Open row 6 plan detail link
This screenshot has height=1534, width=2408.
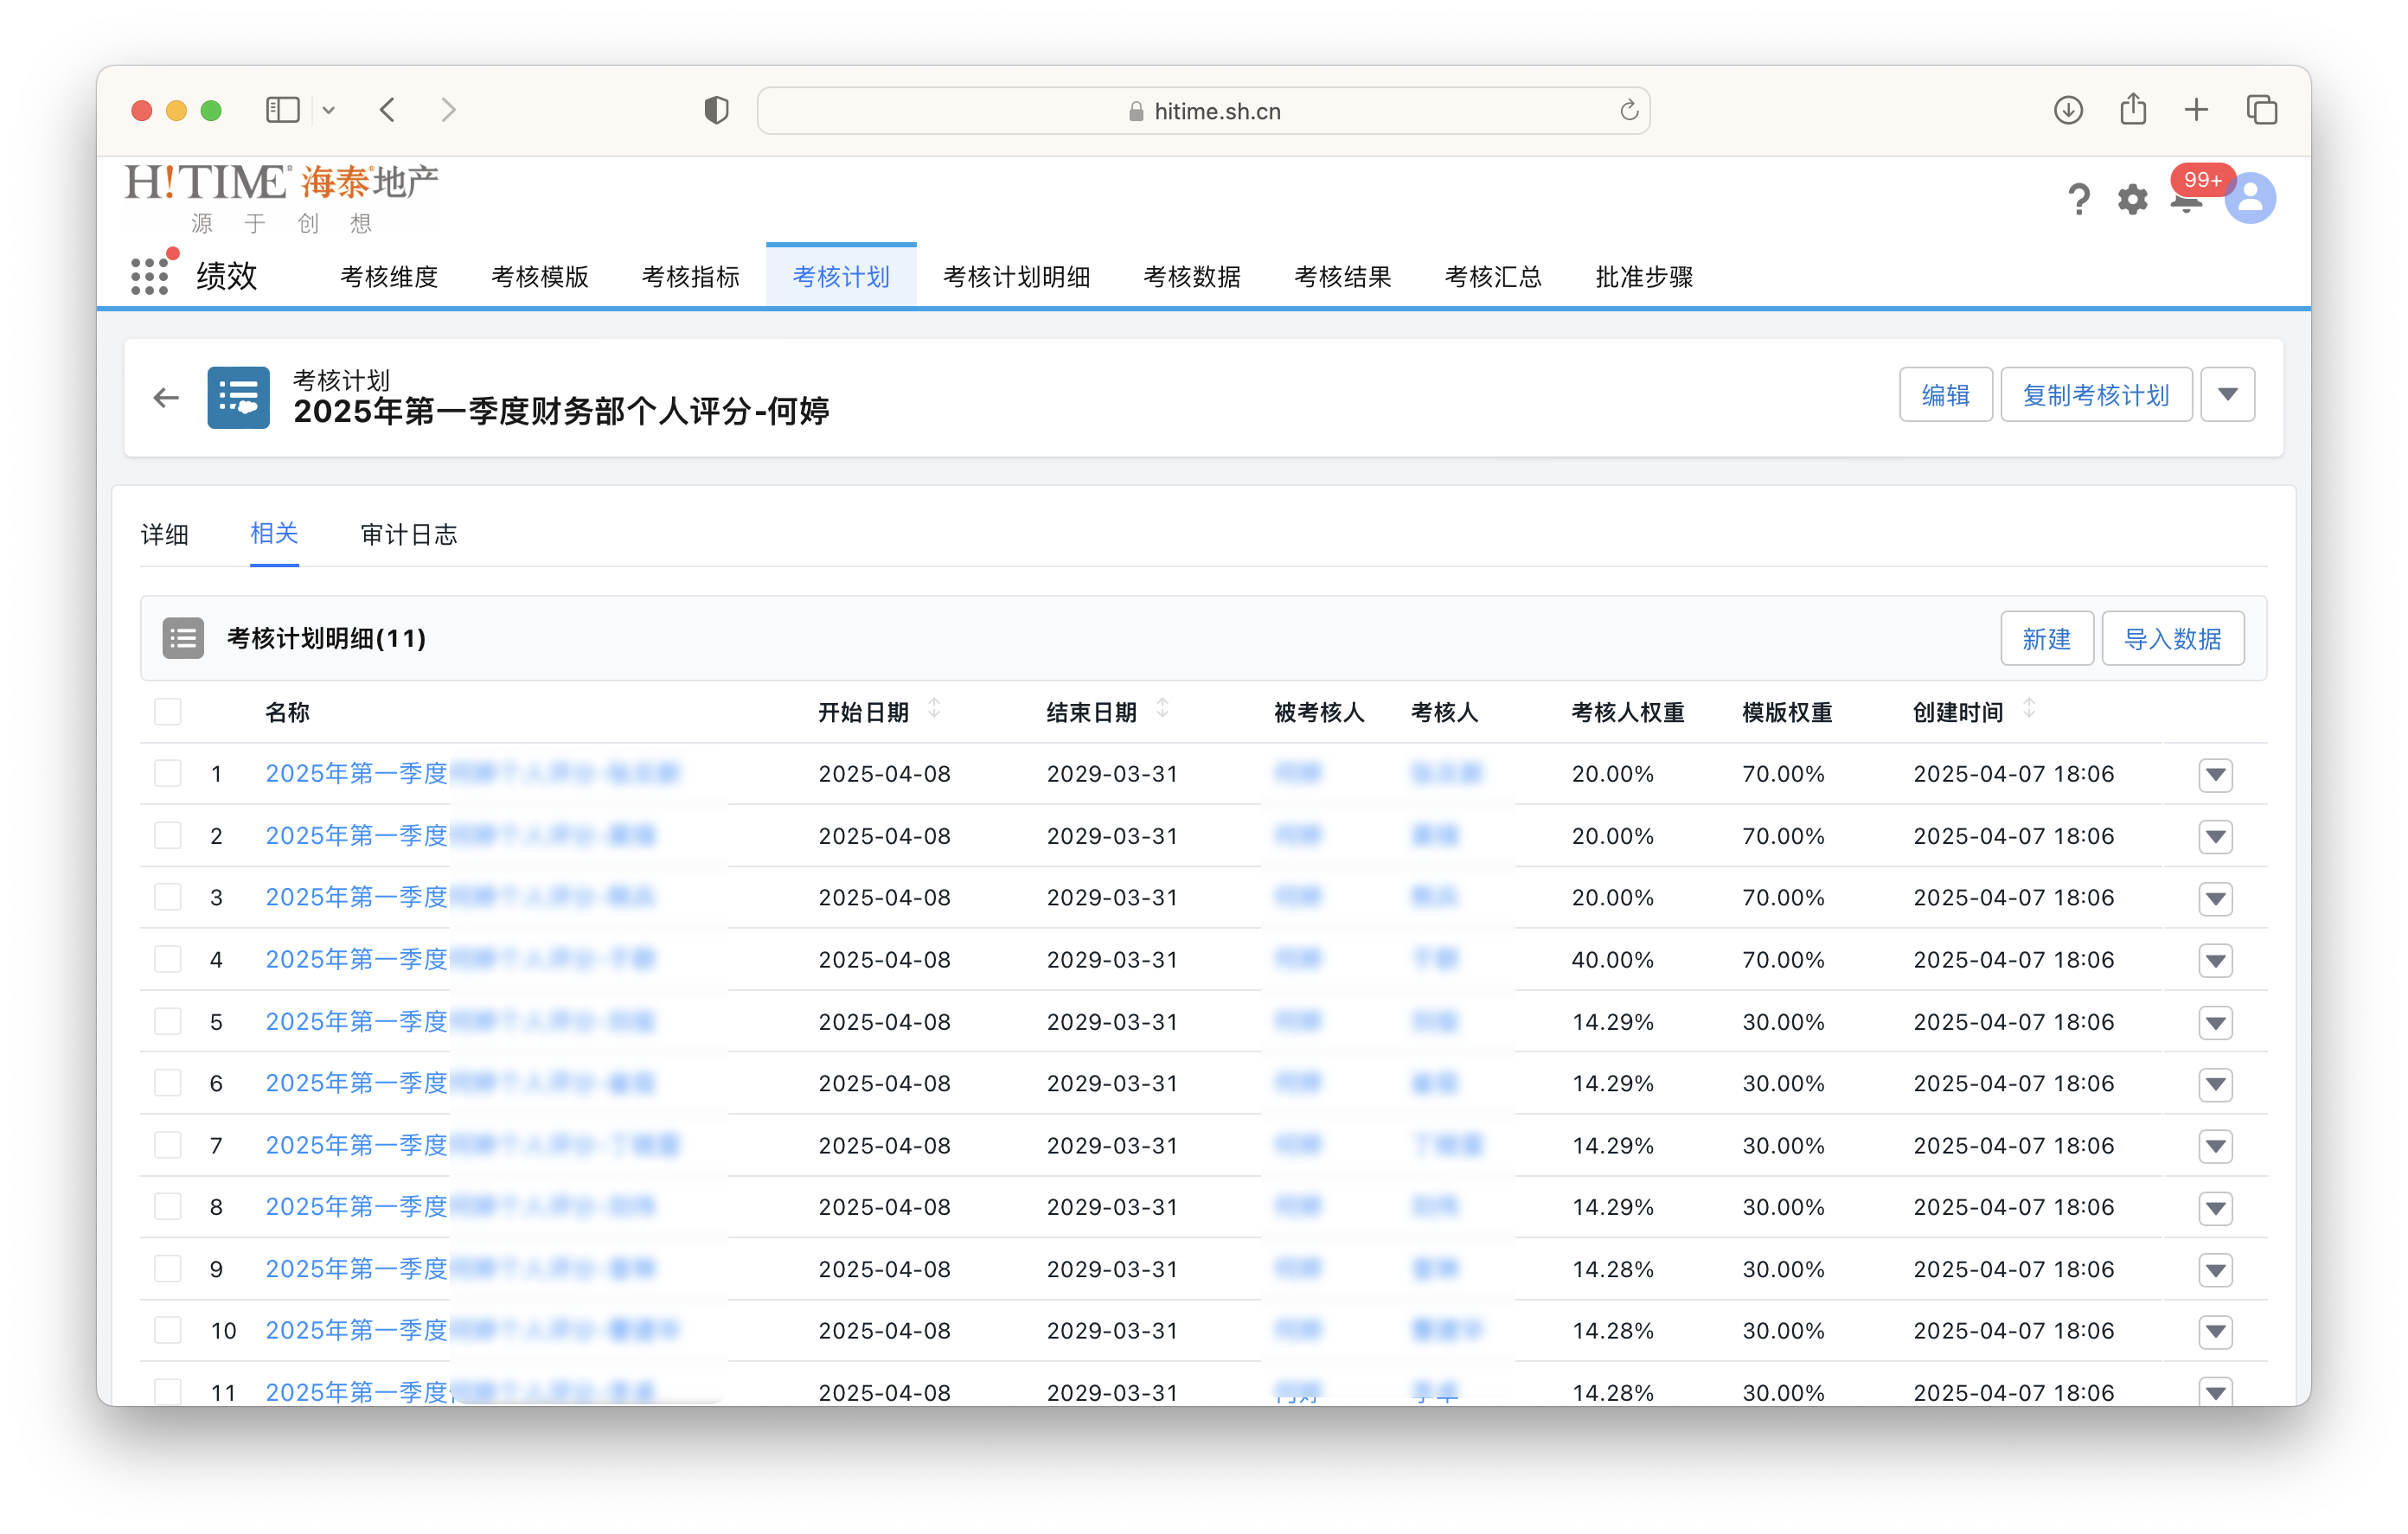(x=460, y=1083)
